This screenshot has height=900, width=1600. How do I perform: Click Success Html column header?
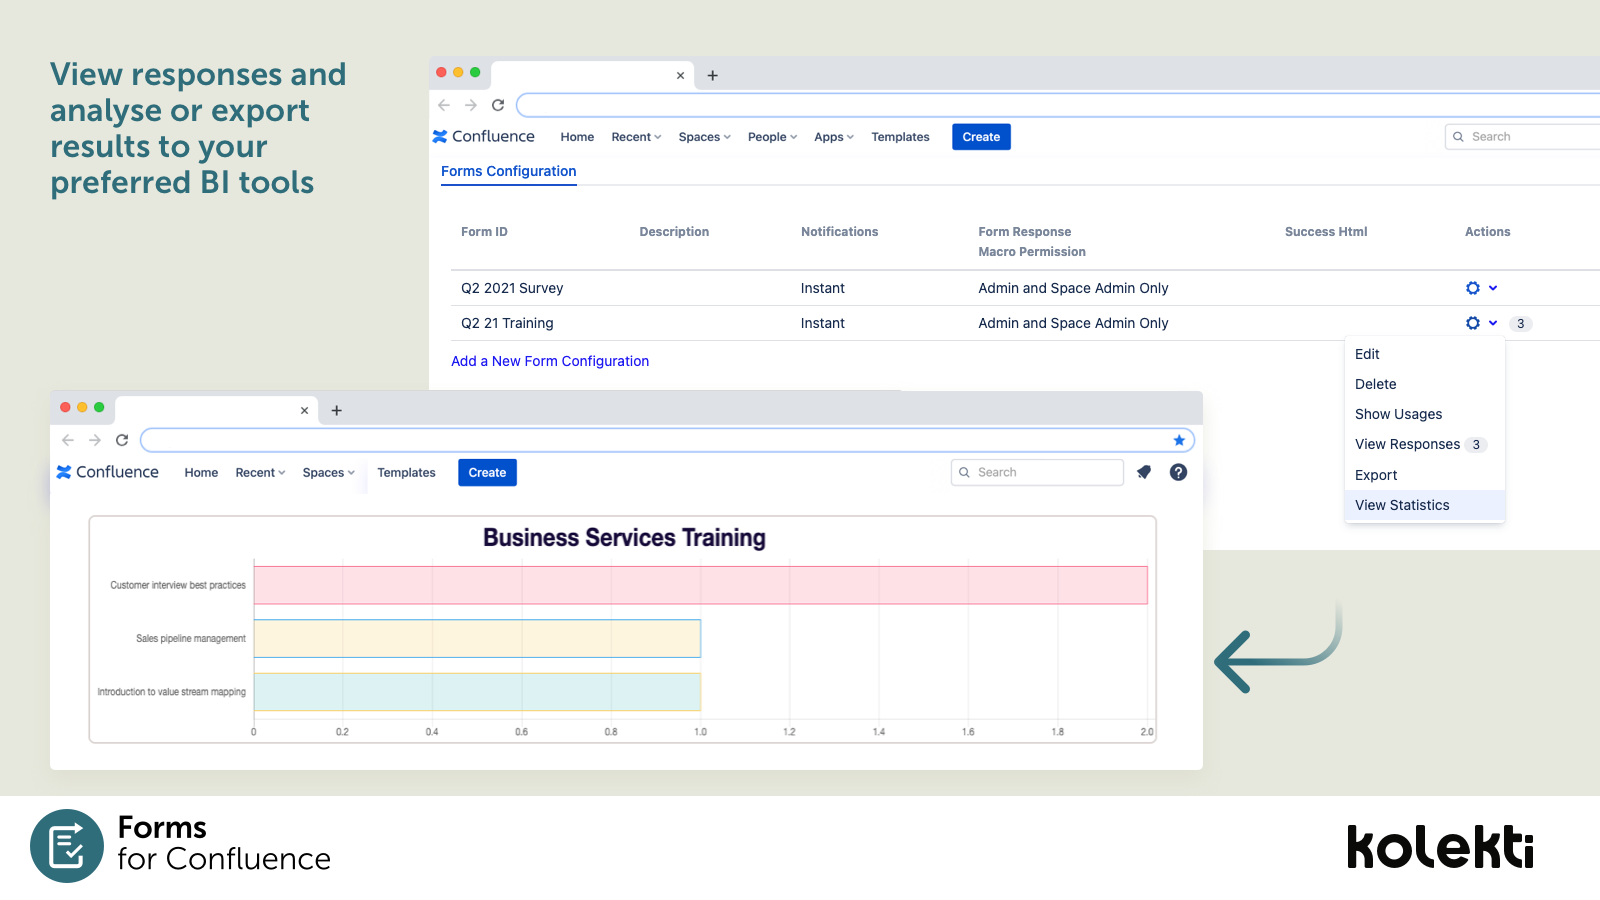(x=1326, y=232)
